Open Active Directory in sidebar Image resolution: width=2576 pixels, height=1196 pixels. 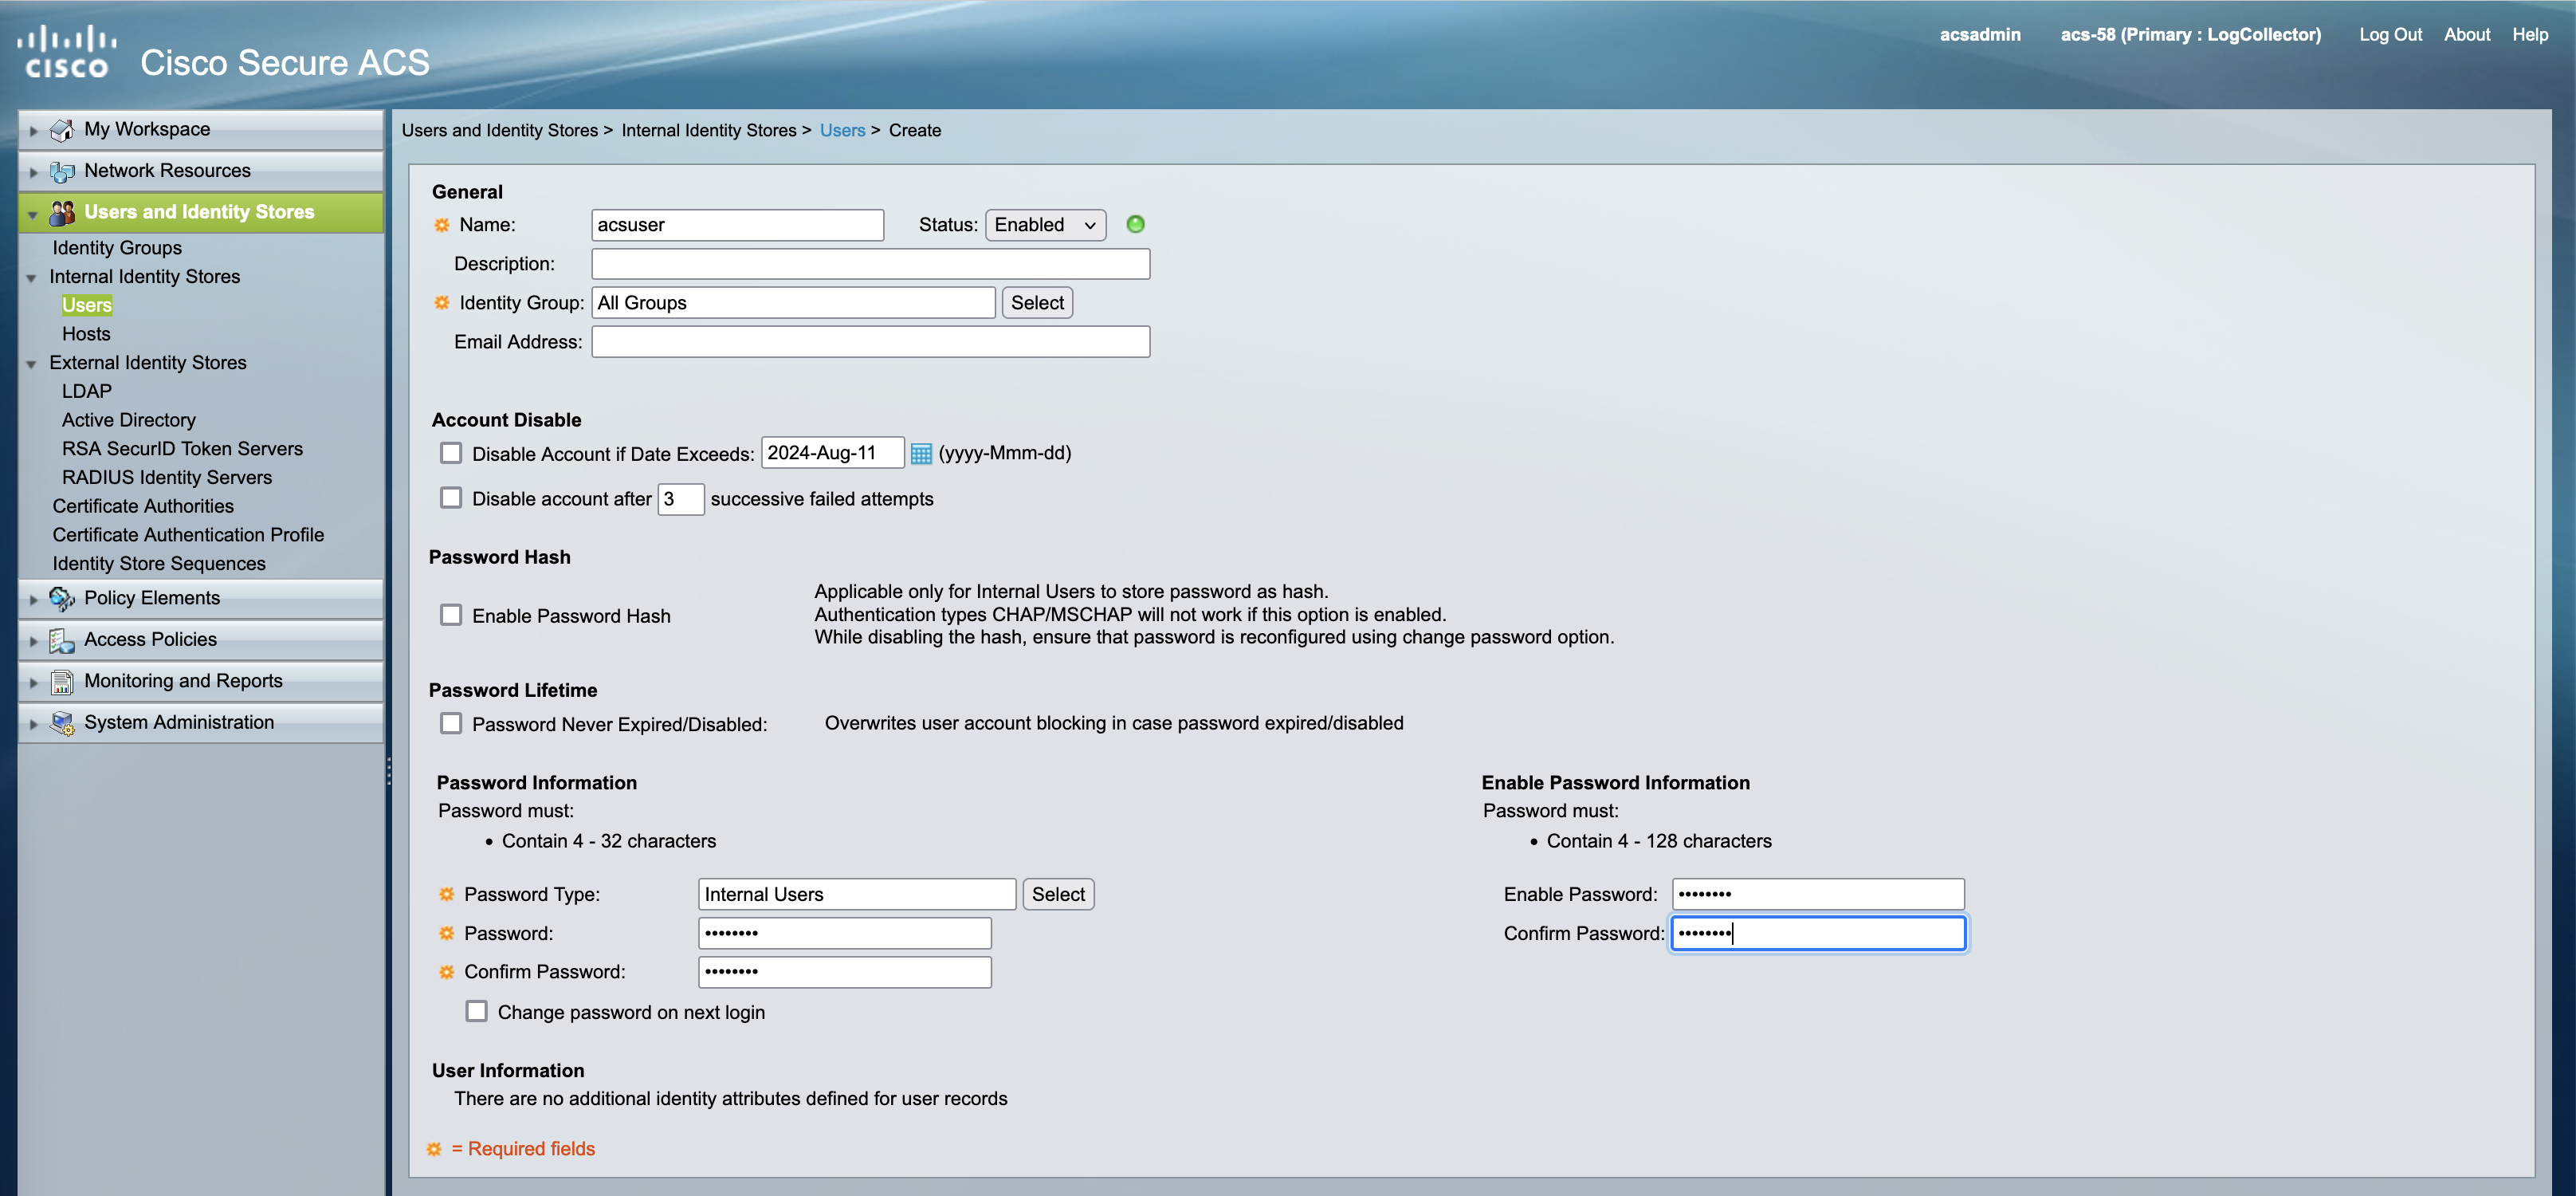[128, 420]
